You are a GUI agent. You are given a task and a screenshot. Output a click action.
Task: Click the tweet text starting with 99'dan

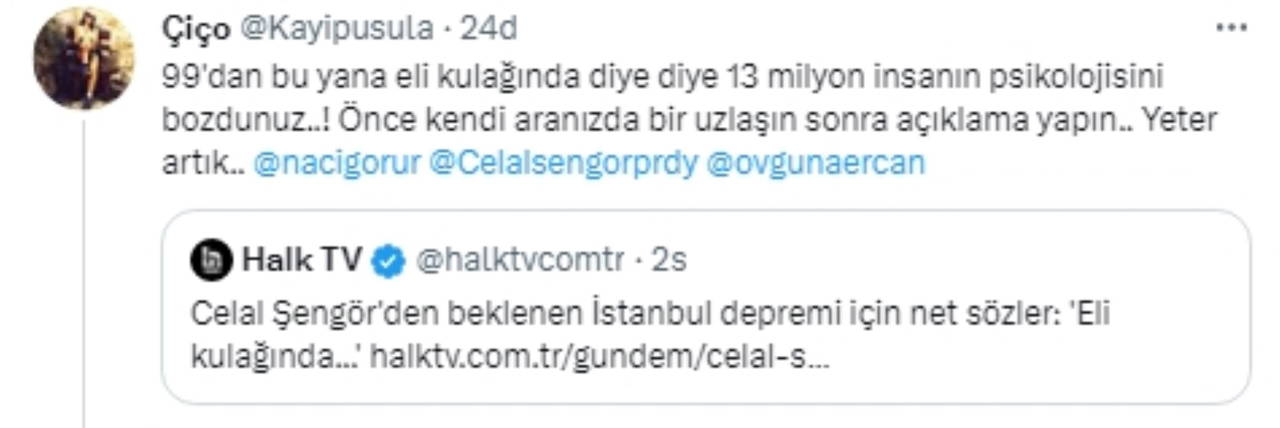click(x=689, y=120)
